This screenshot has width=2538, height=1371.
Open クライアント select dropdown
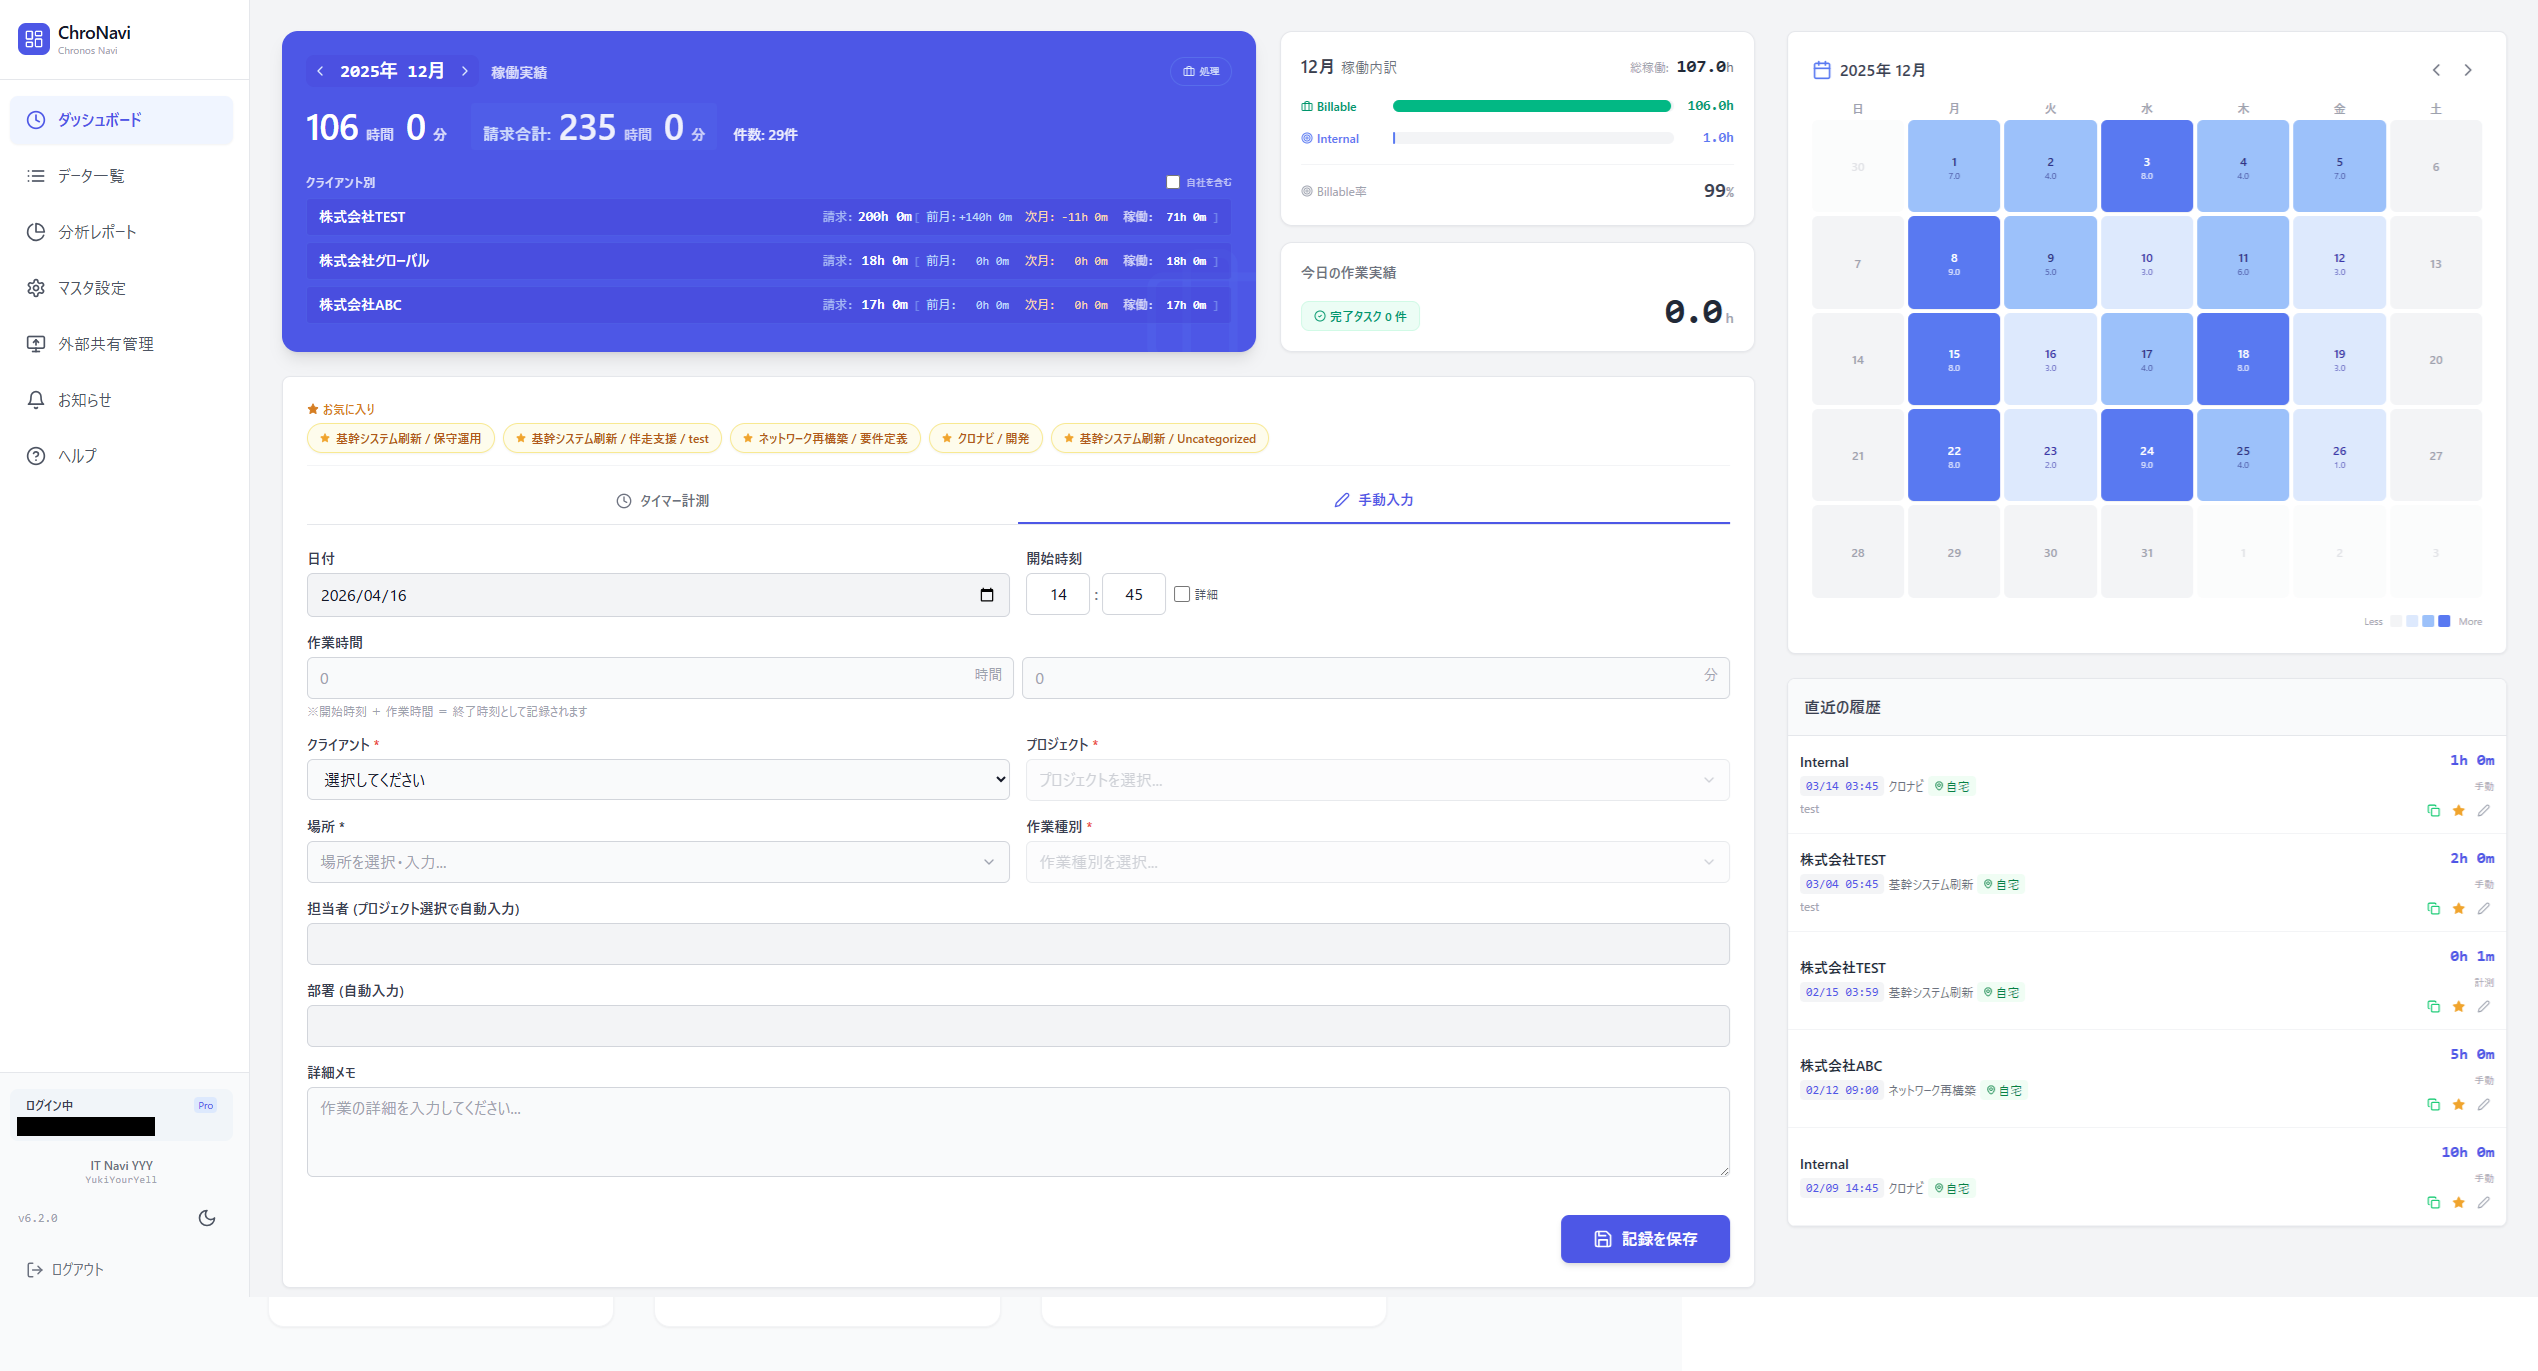click(658, 780)
